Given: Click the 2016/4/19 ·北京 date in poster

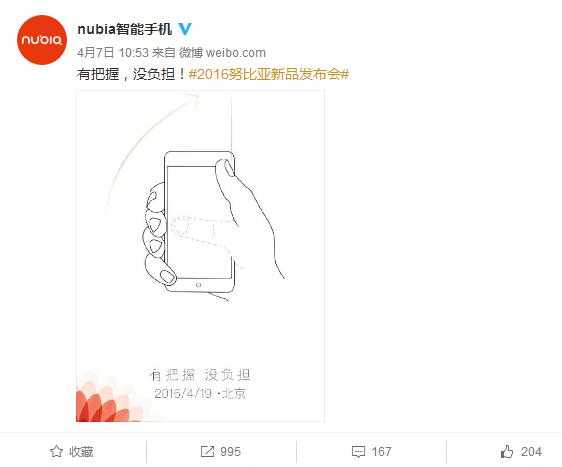Looking at the screenshot, I should pos(200,394).
